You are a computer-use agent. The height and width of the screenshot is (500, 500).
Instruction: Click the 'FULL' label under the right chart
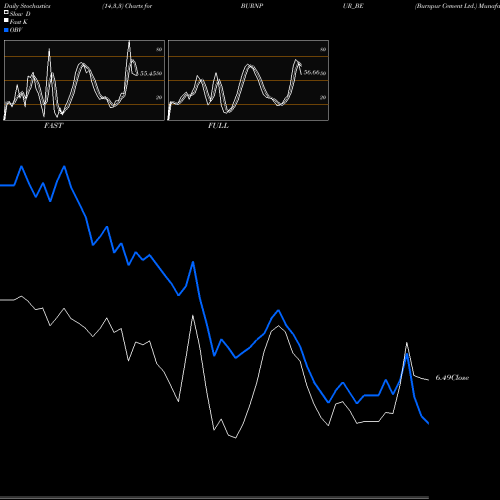pyautogui.click(x=218, y=126)
